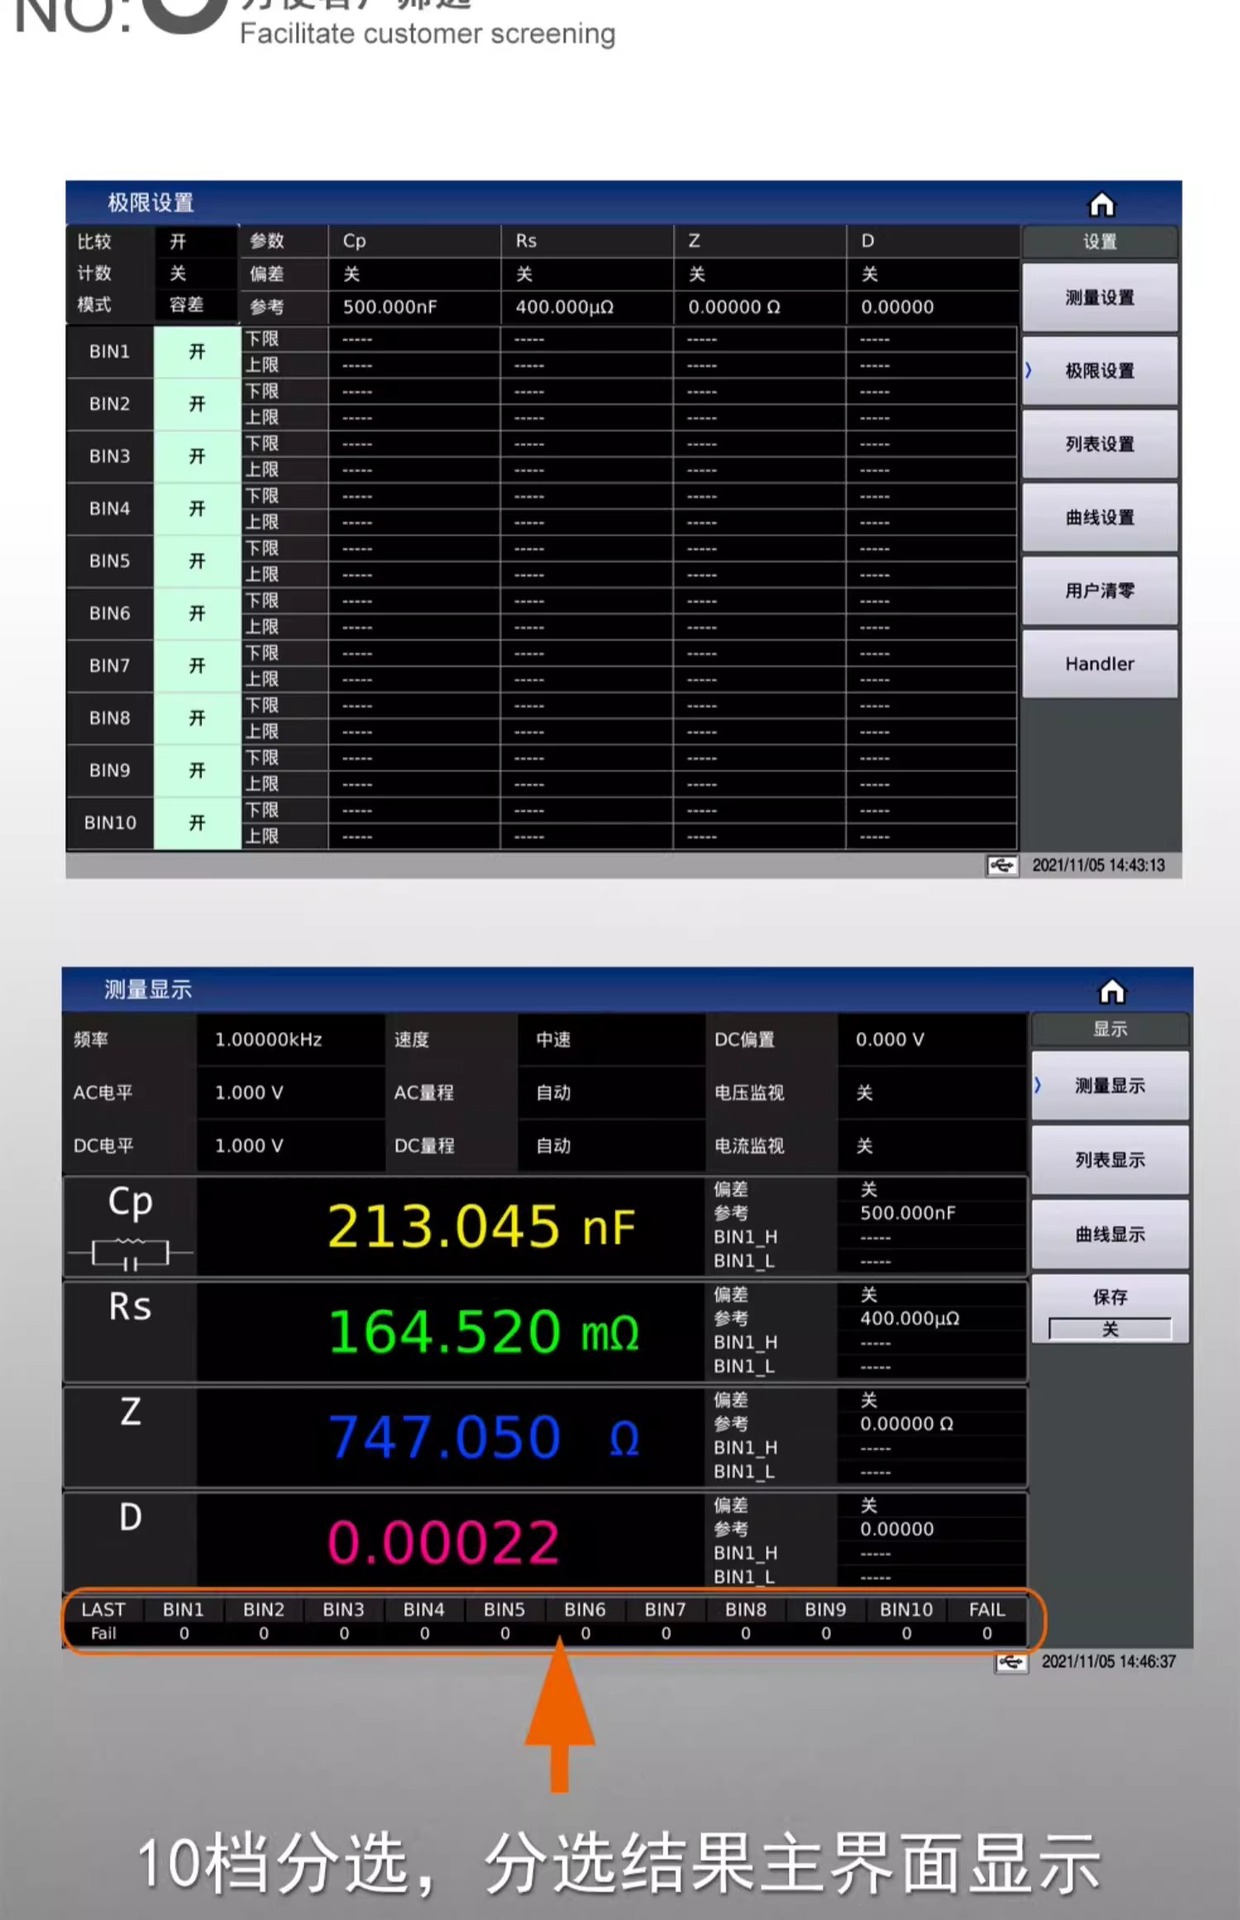
Task: Click Rs 偏差 deviation 关 in limit settings
Action: [x=587, y=274]
